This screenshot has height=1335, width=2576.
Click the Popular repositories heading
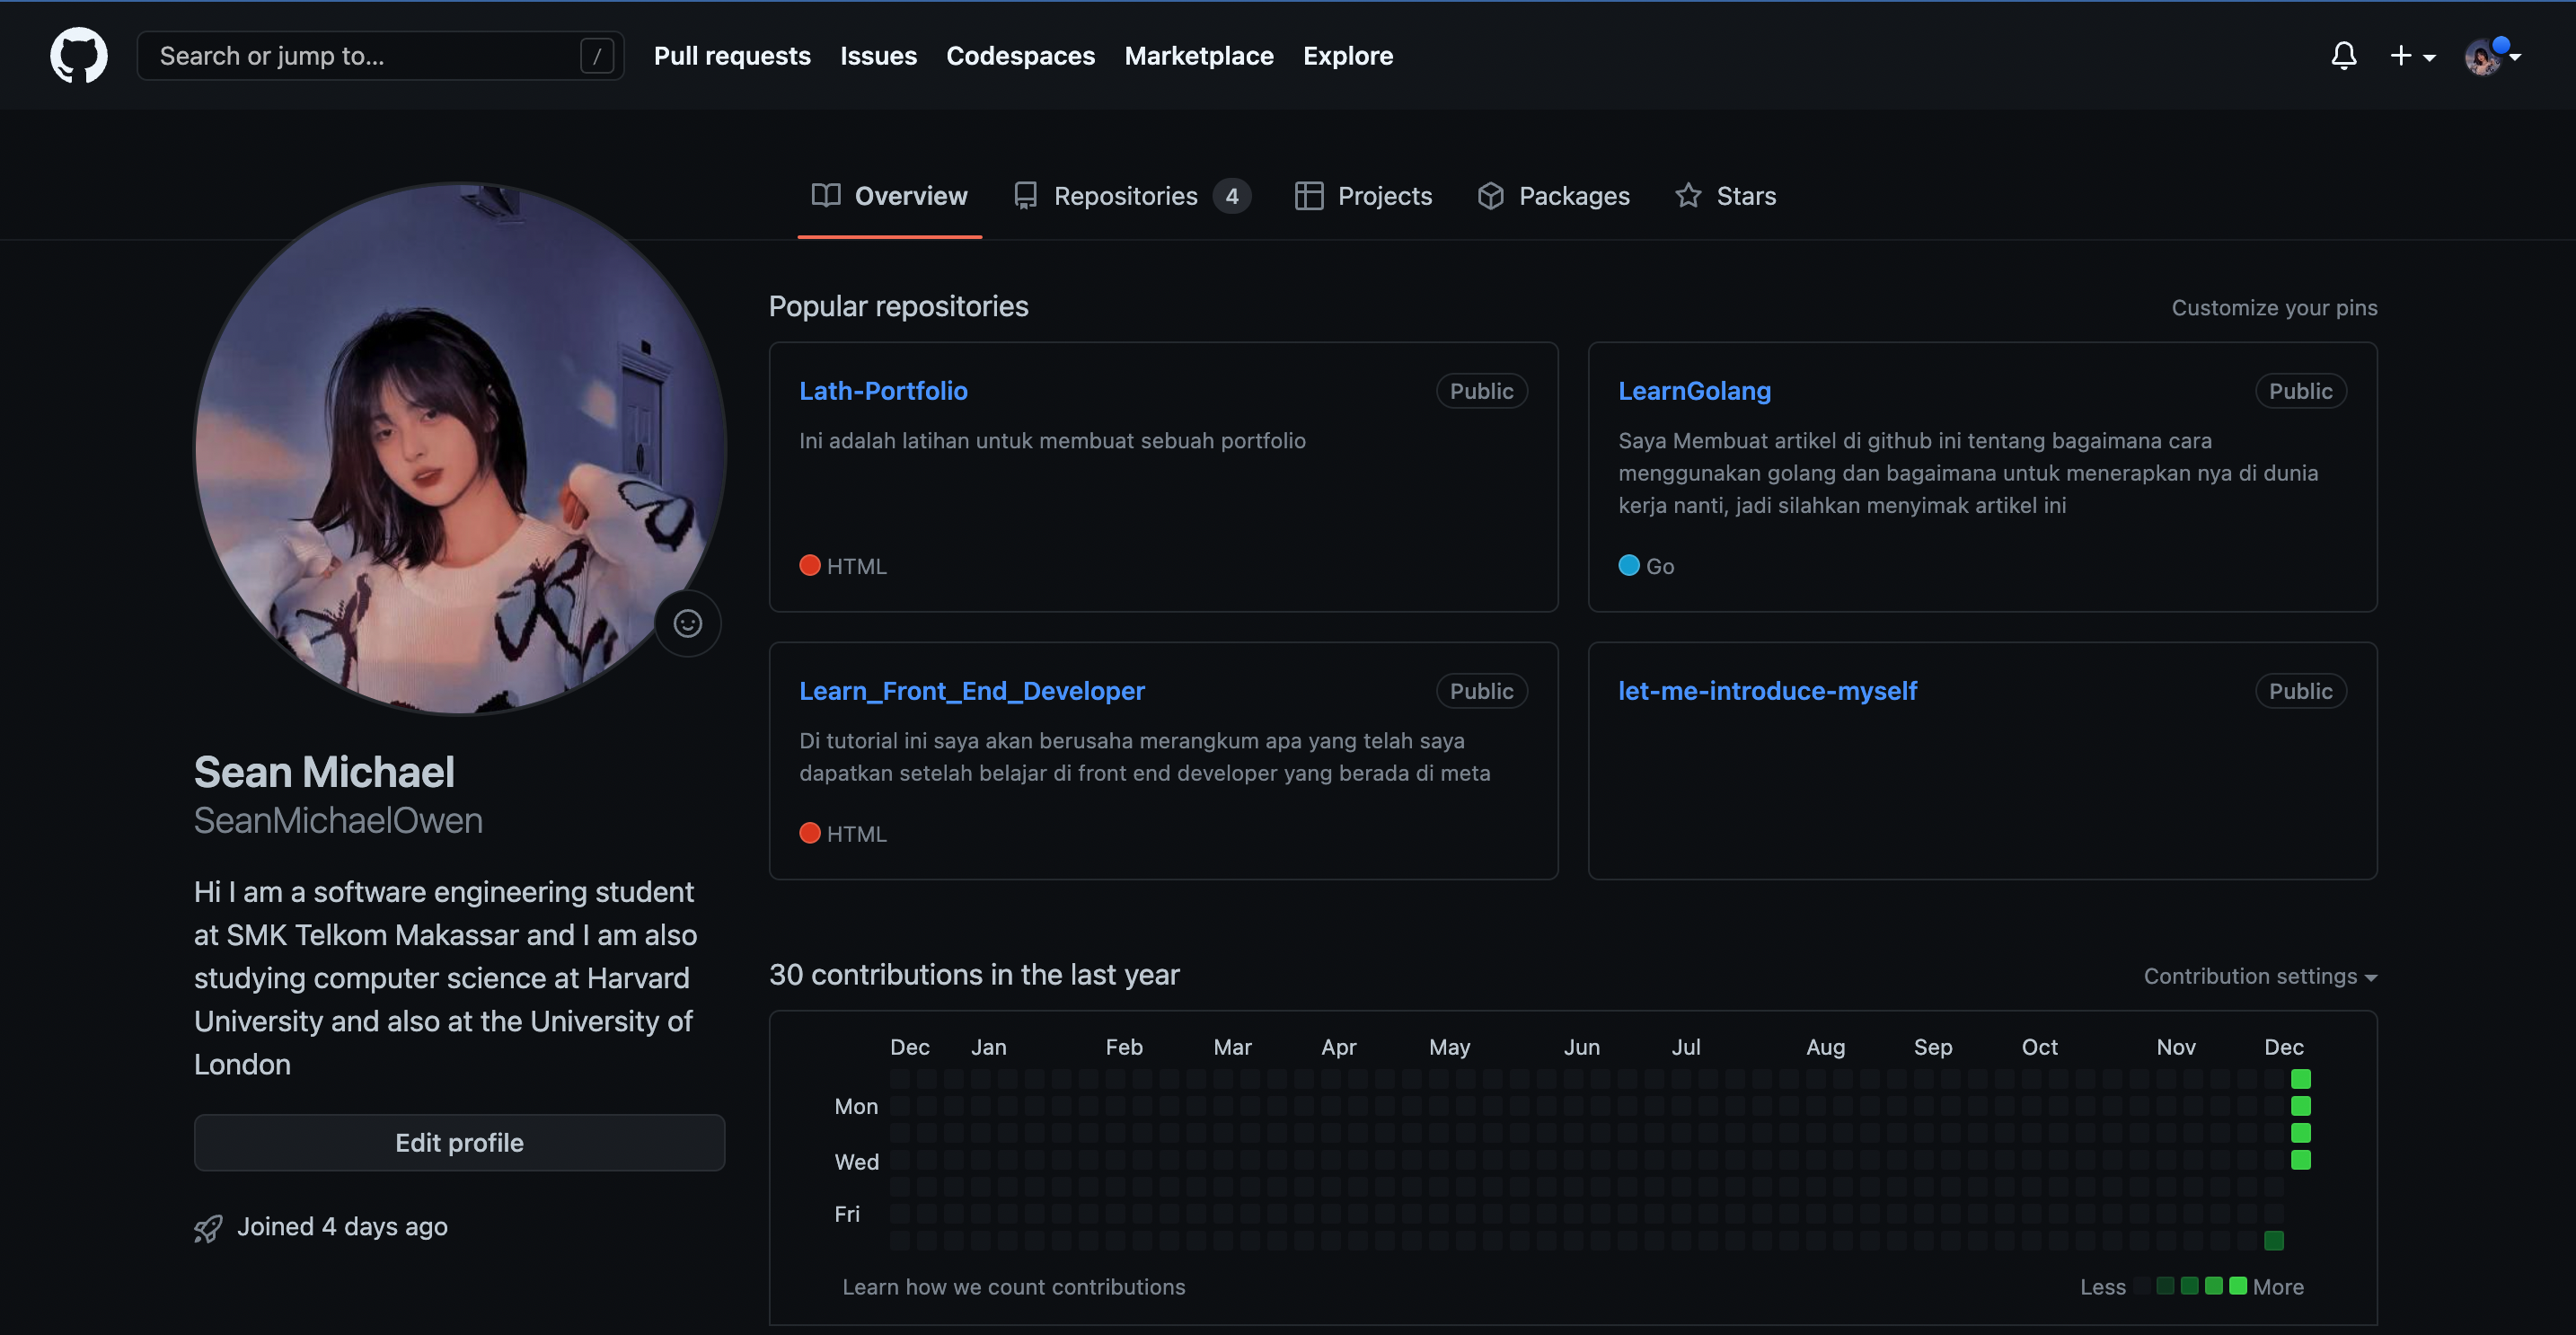click(898, 306)
